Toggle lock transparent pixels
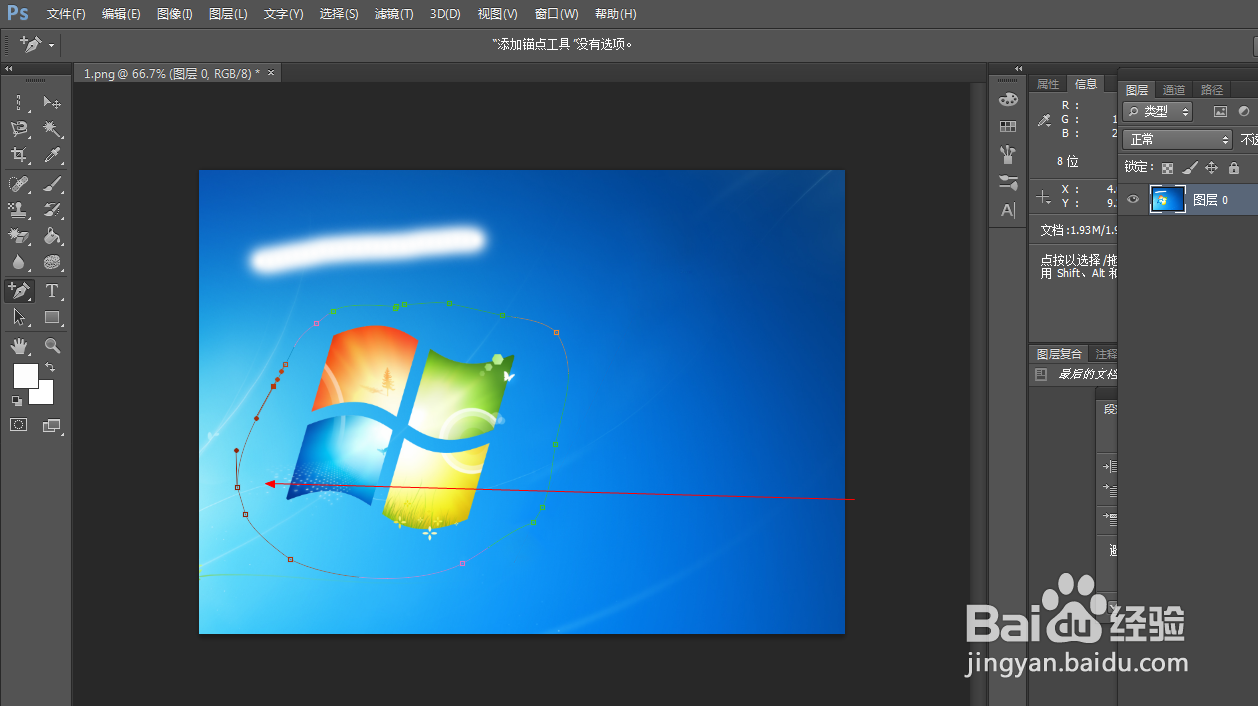This screenshot has height=706, width=1258. pos(1167,168)
